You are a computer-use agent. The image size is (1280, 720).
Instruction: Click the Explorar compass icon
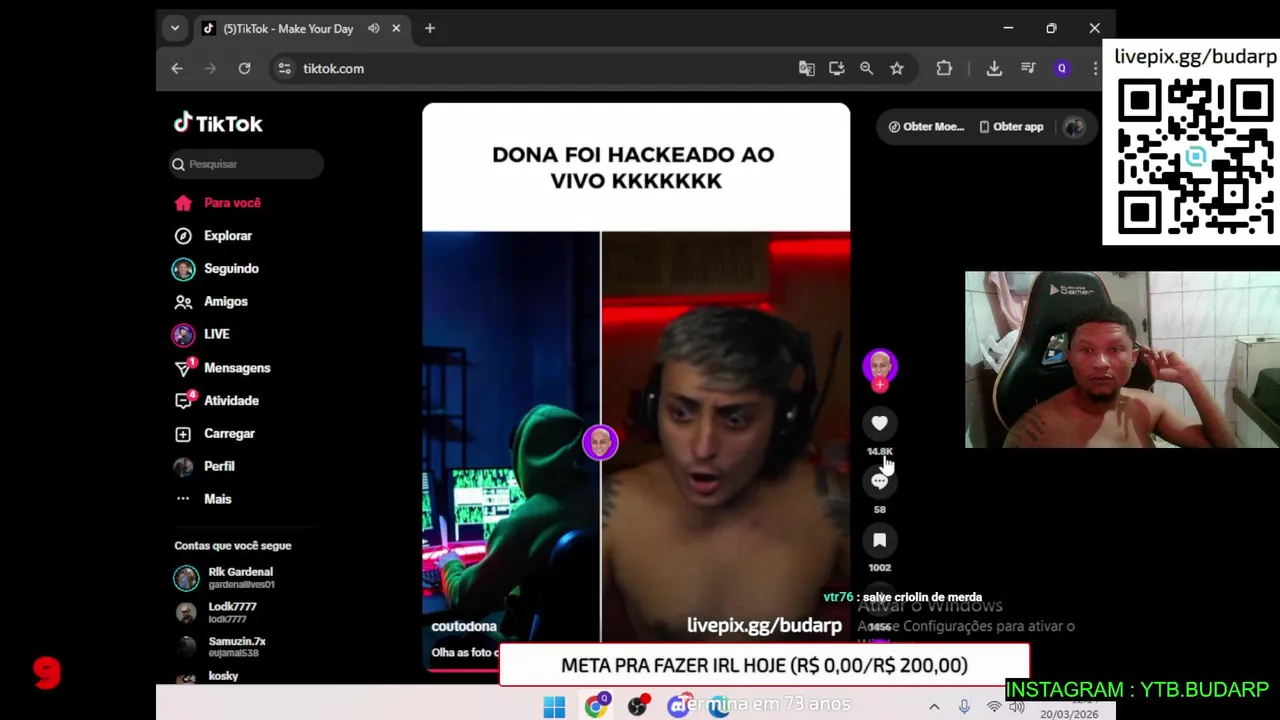pos(183,236)
